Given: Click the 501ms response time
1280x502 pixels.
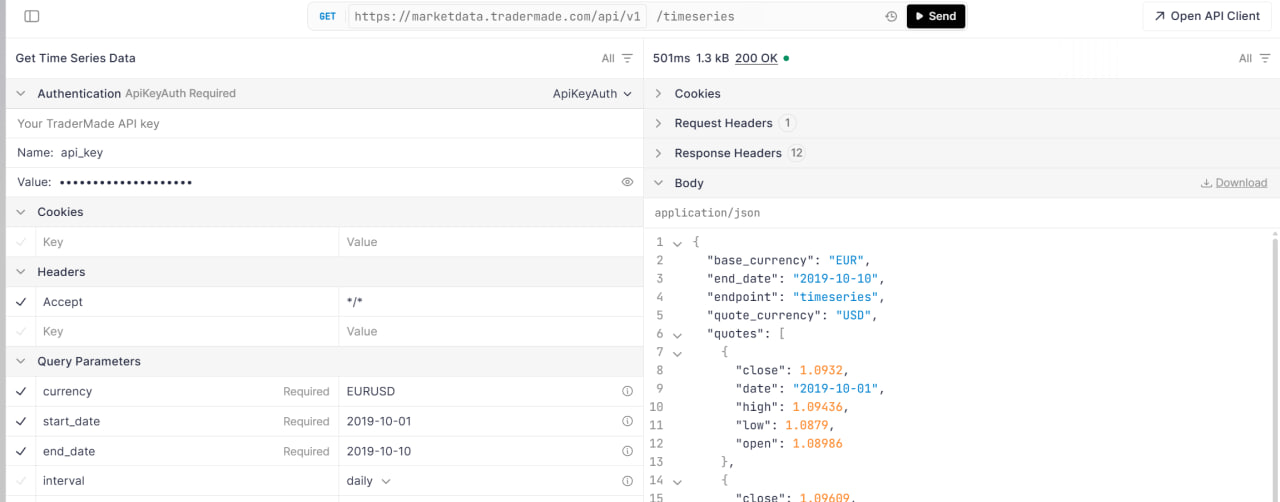Looking at the screenshot, I should tap(671, 58).
